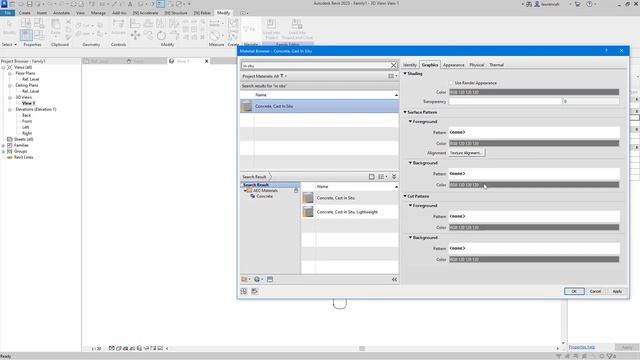
Task: Collapse Surface Pattern Background subsection
Action: point(410,163)
